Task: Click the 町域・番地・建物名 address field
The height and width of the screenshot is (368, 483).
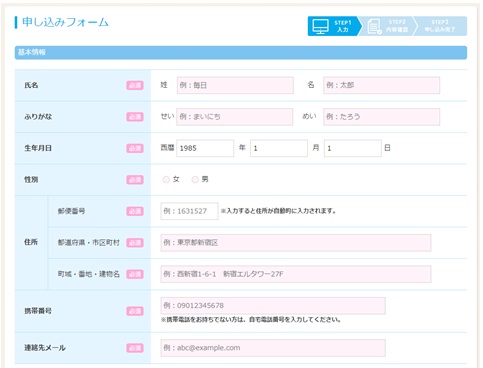Action: coord(296,274)
